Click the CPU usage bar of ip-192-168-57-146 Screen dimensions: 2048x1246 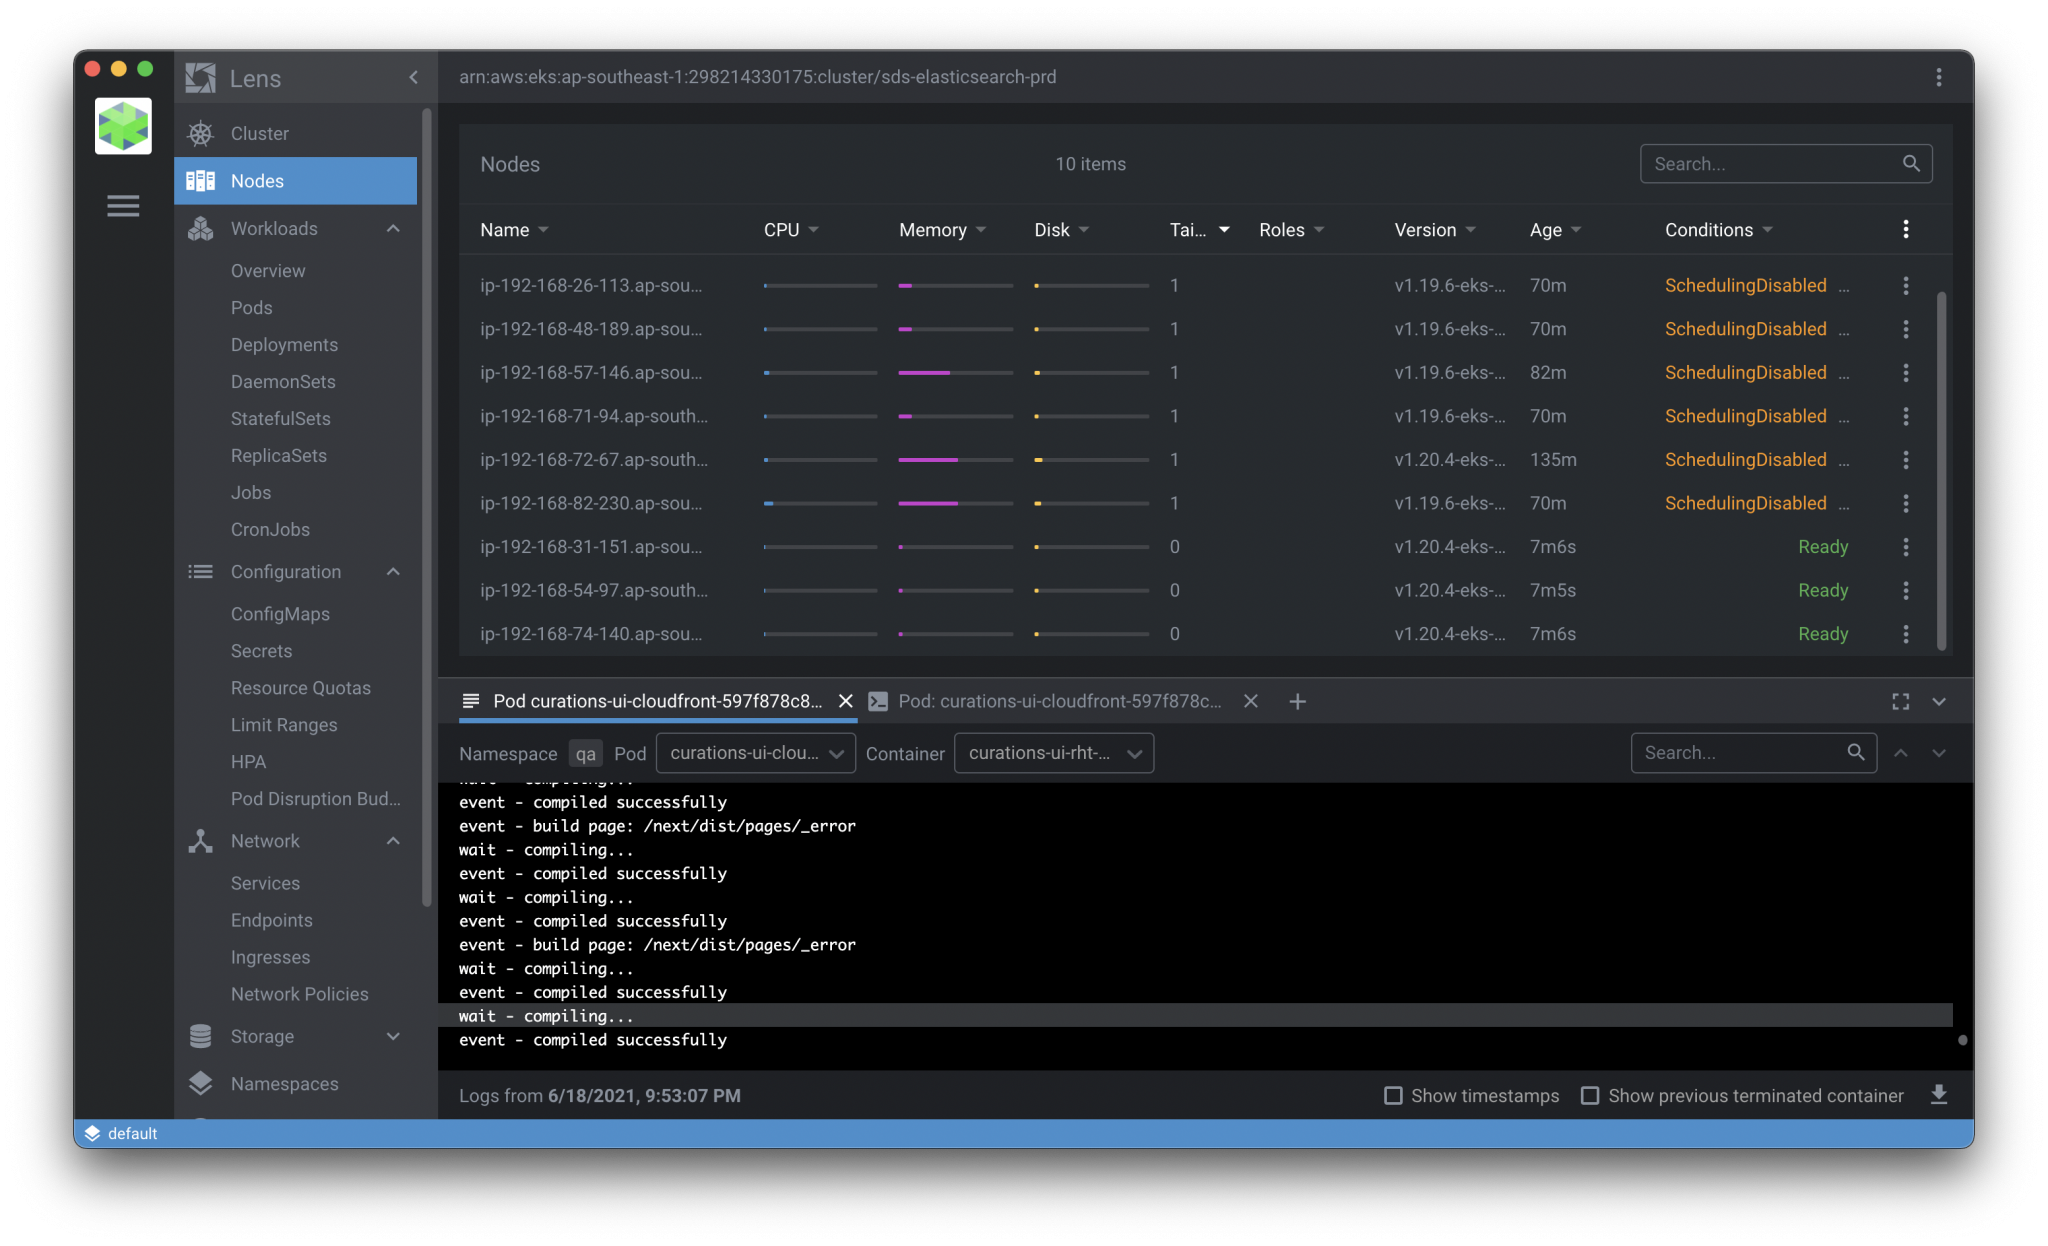click(819, 372)
